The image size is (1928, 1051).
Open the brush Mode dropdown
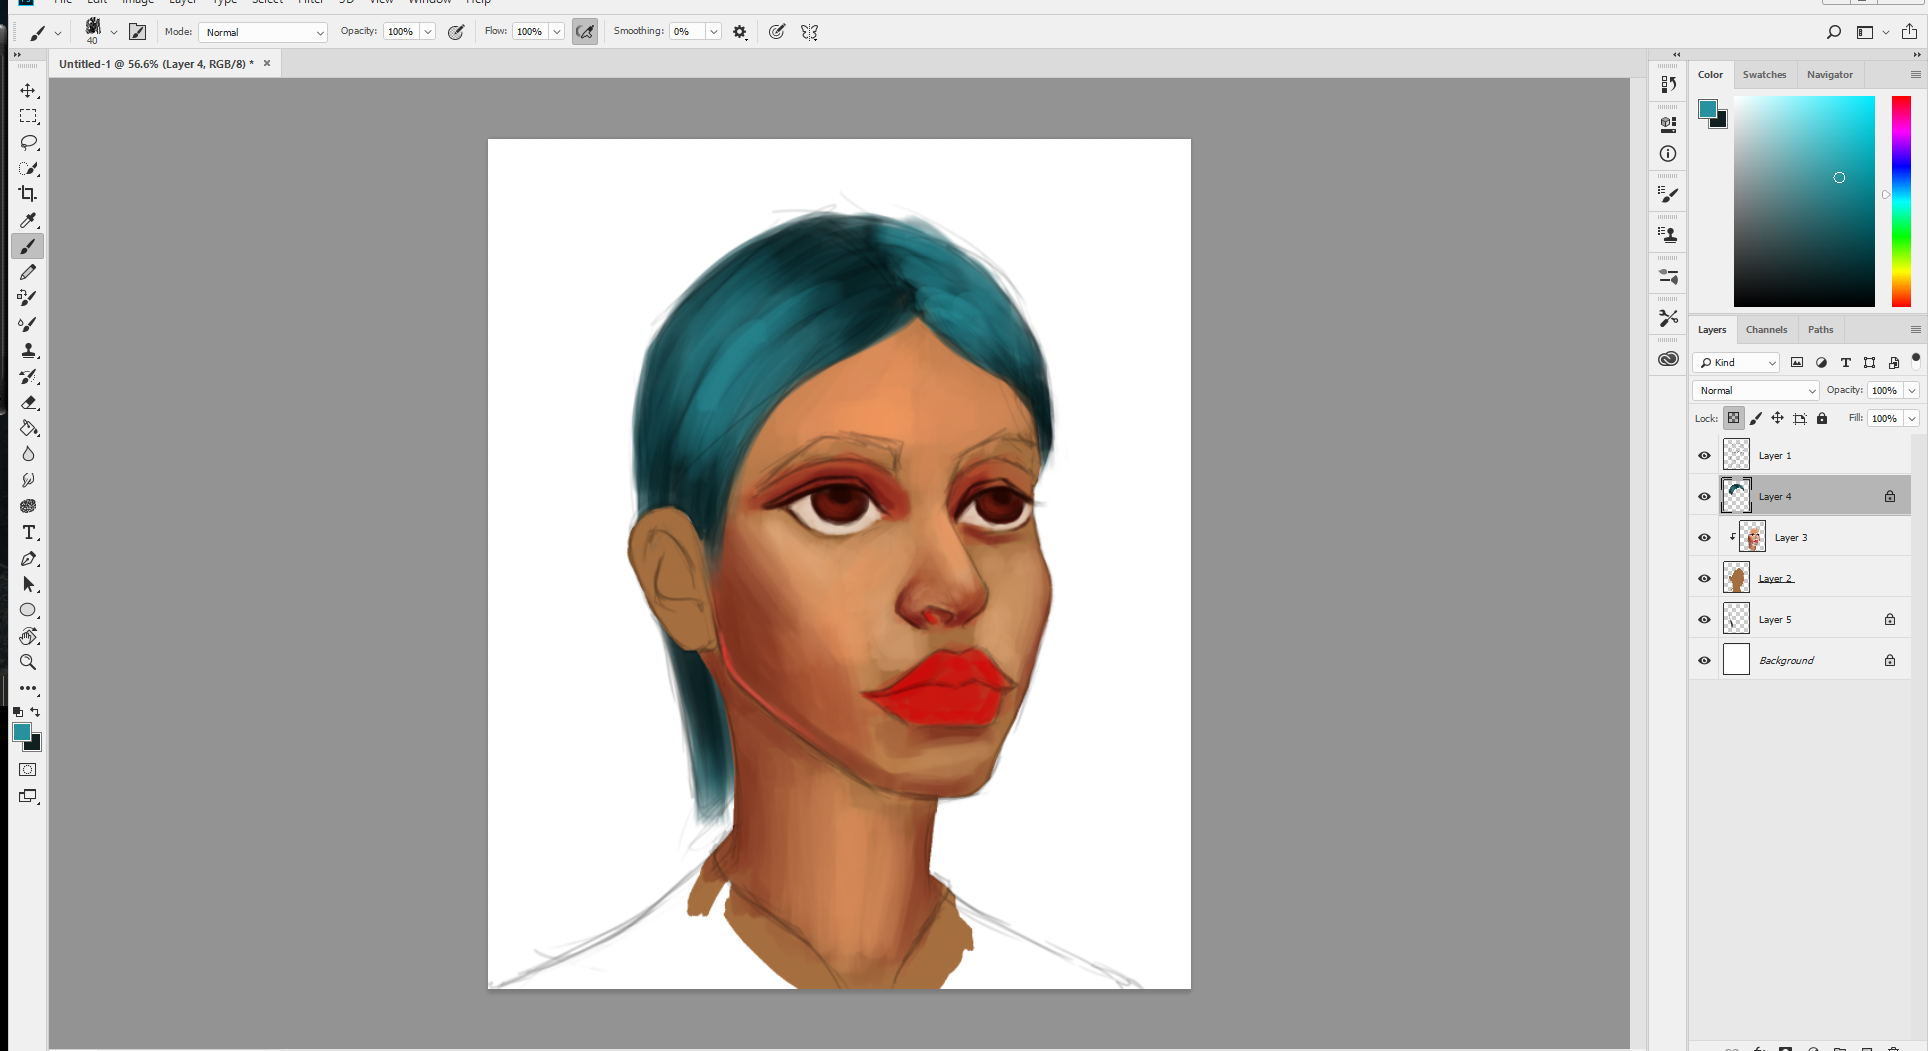263,32
